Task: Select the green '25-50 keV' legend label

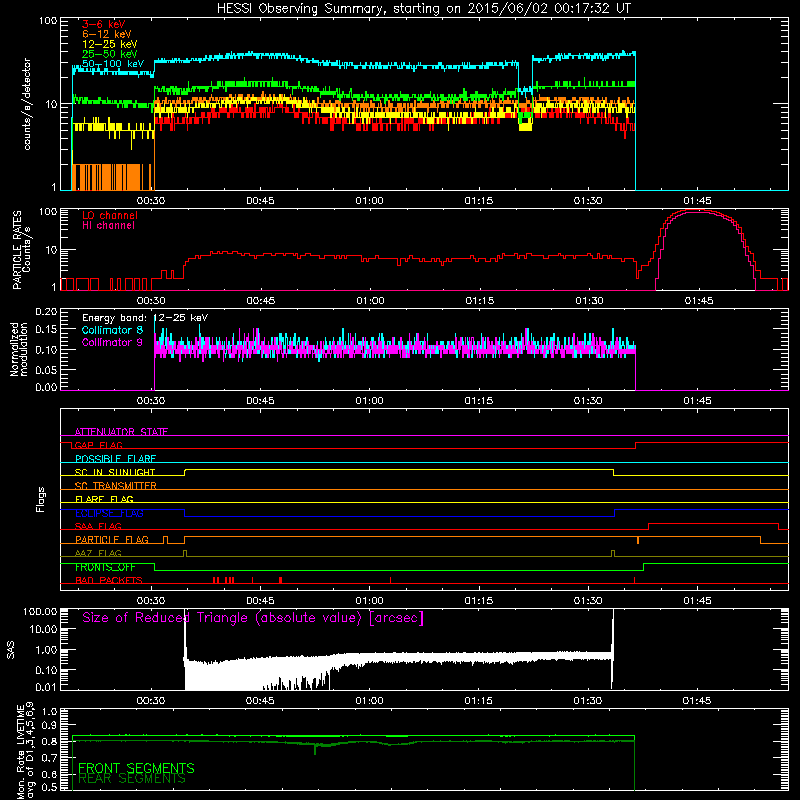Action: pyautogui.click(x=110, y=54)
